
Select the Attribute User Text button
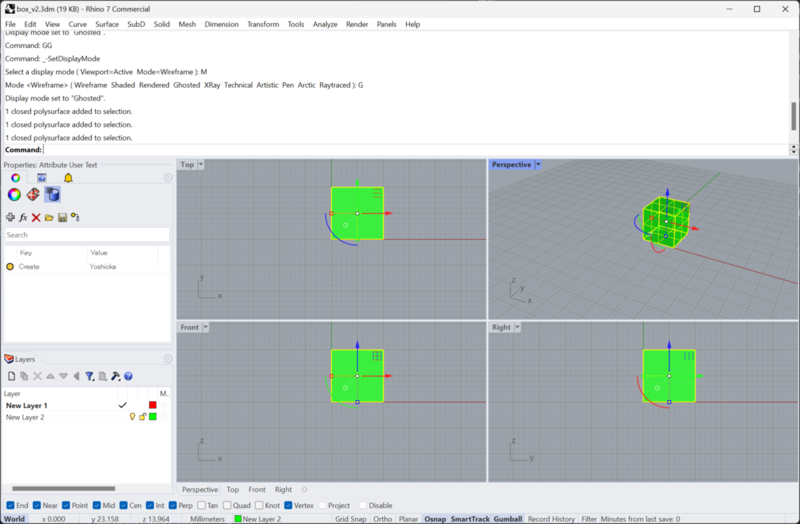52,194
